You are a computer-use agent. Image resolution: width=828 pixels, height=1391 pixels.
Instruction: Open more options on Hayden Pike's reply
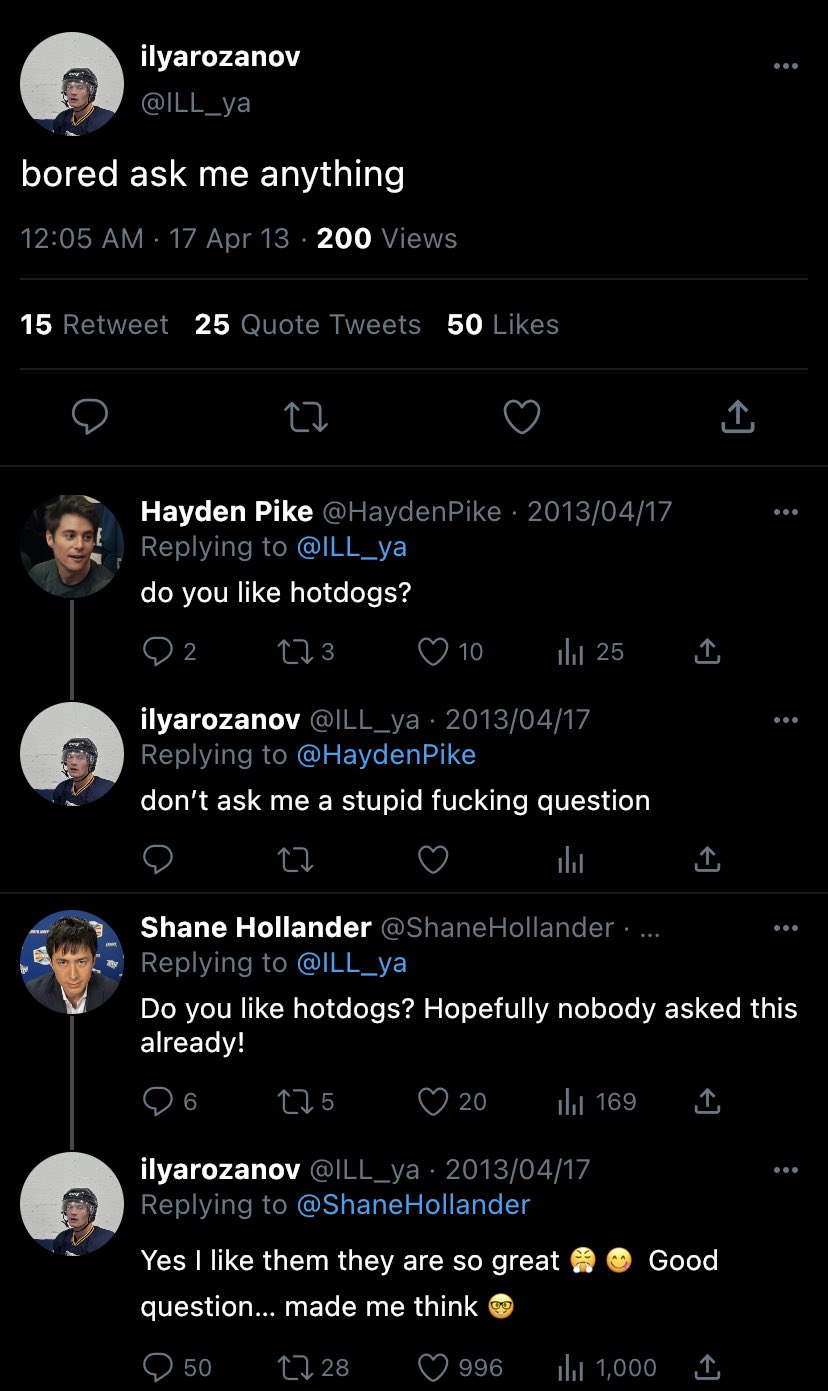[786, 512]
